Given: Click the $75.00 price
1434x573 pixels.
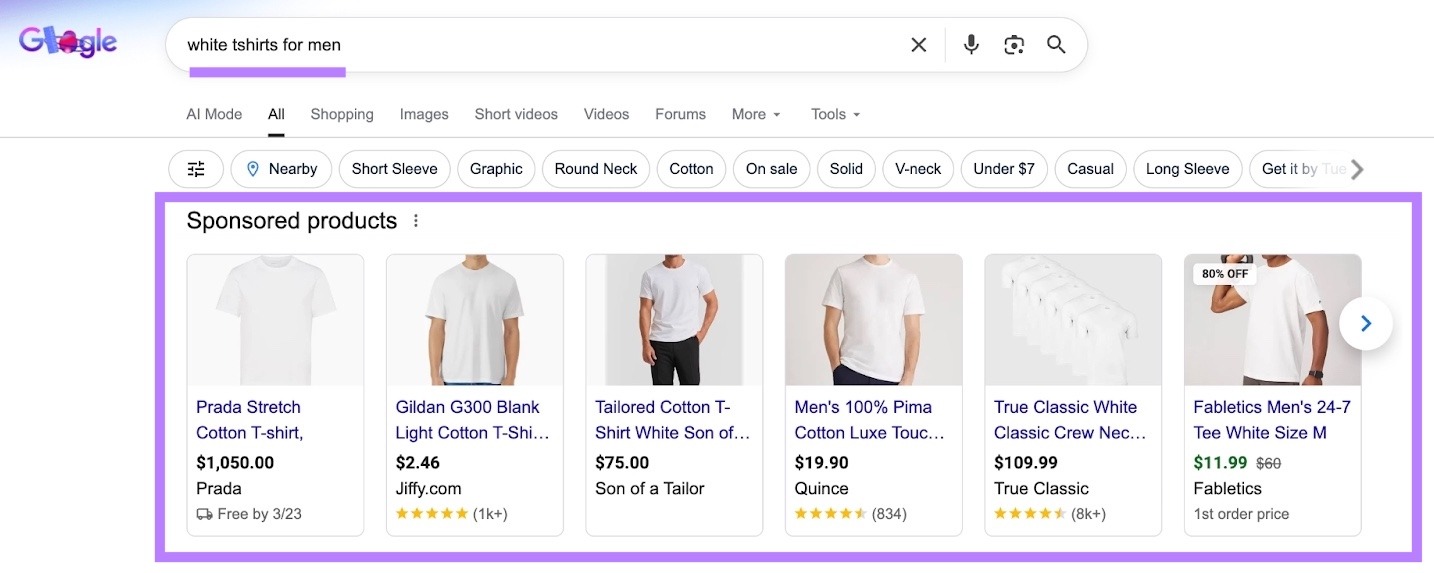Looking at the screenshot, I should pos(622,463).
